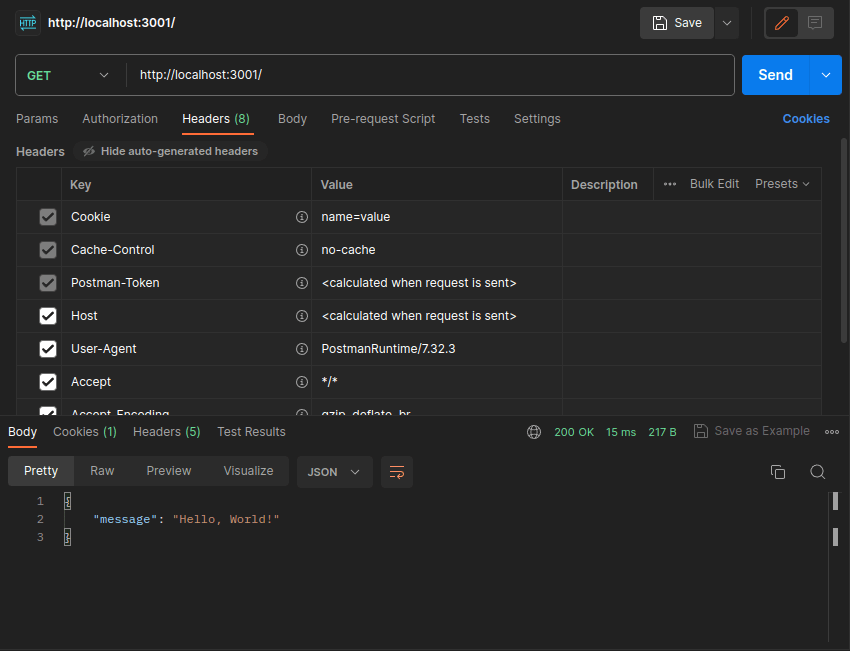
Task: Open response search with magnifier icon
Action: (x=817, y=472)
